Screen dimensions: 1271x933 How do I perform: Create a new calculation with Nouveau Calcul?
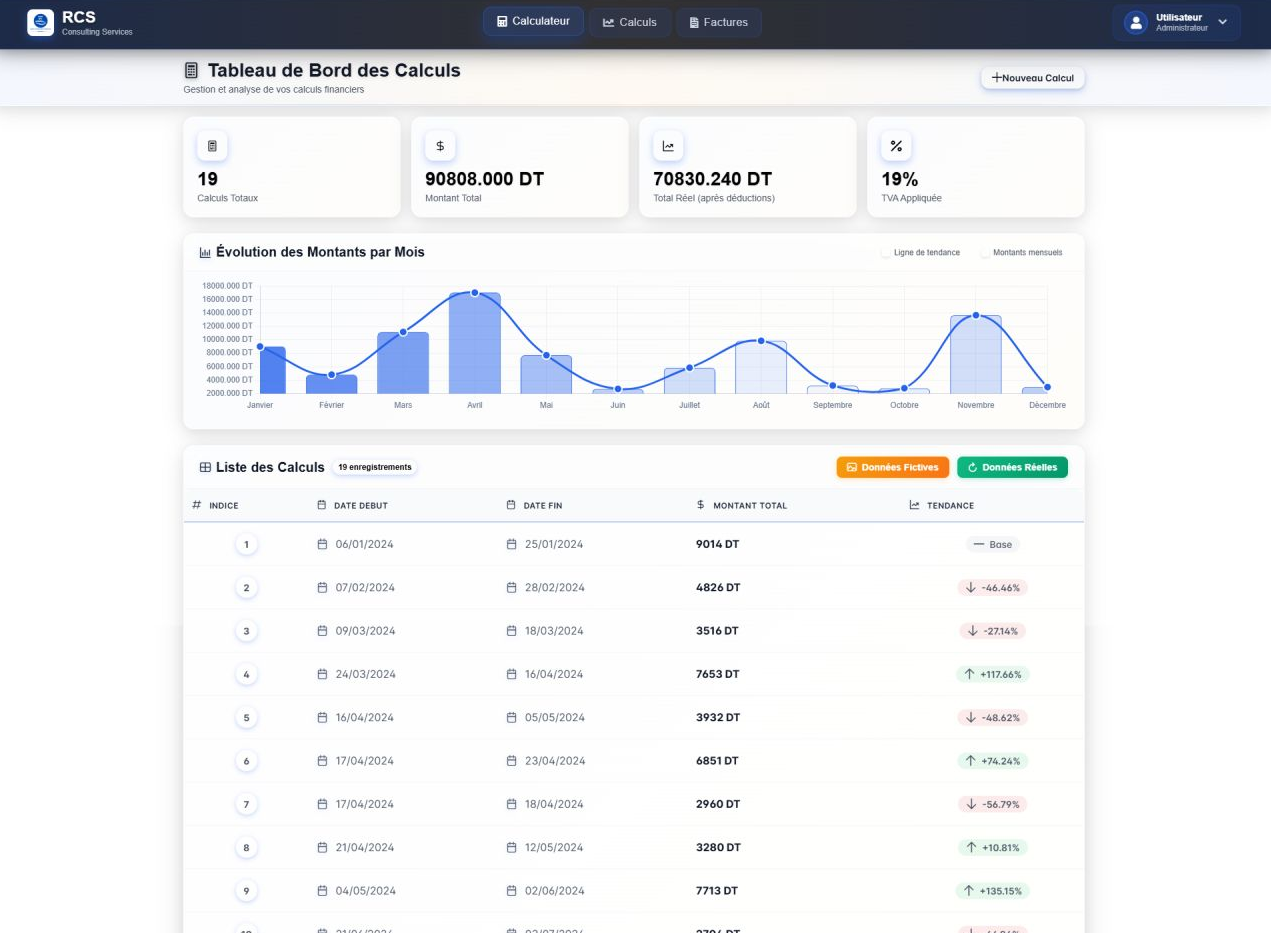point(1032,78)
